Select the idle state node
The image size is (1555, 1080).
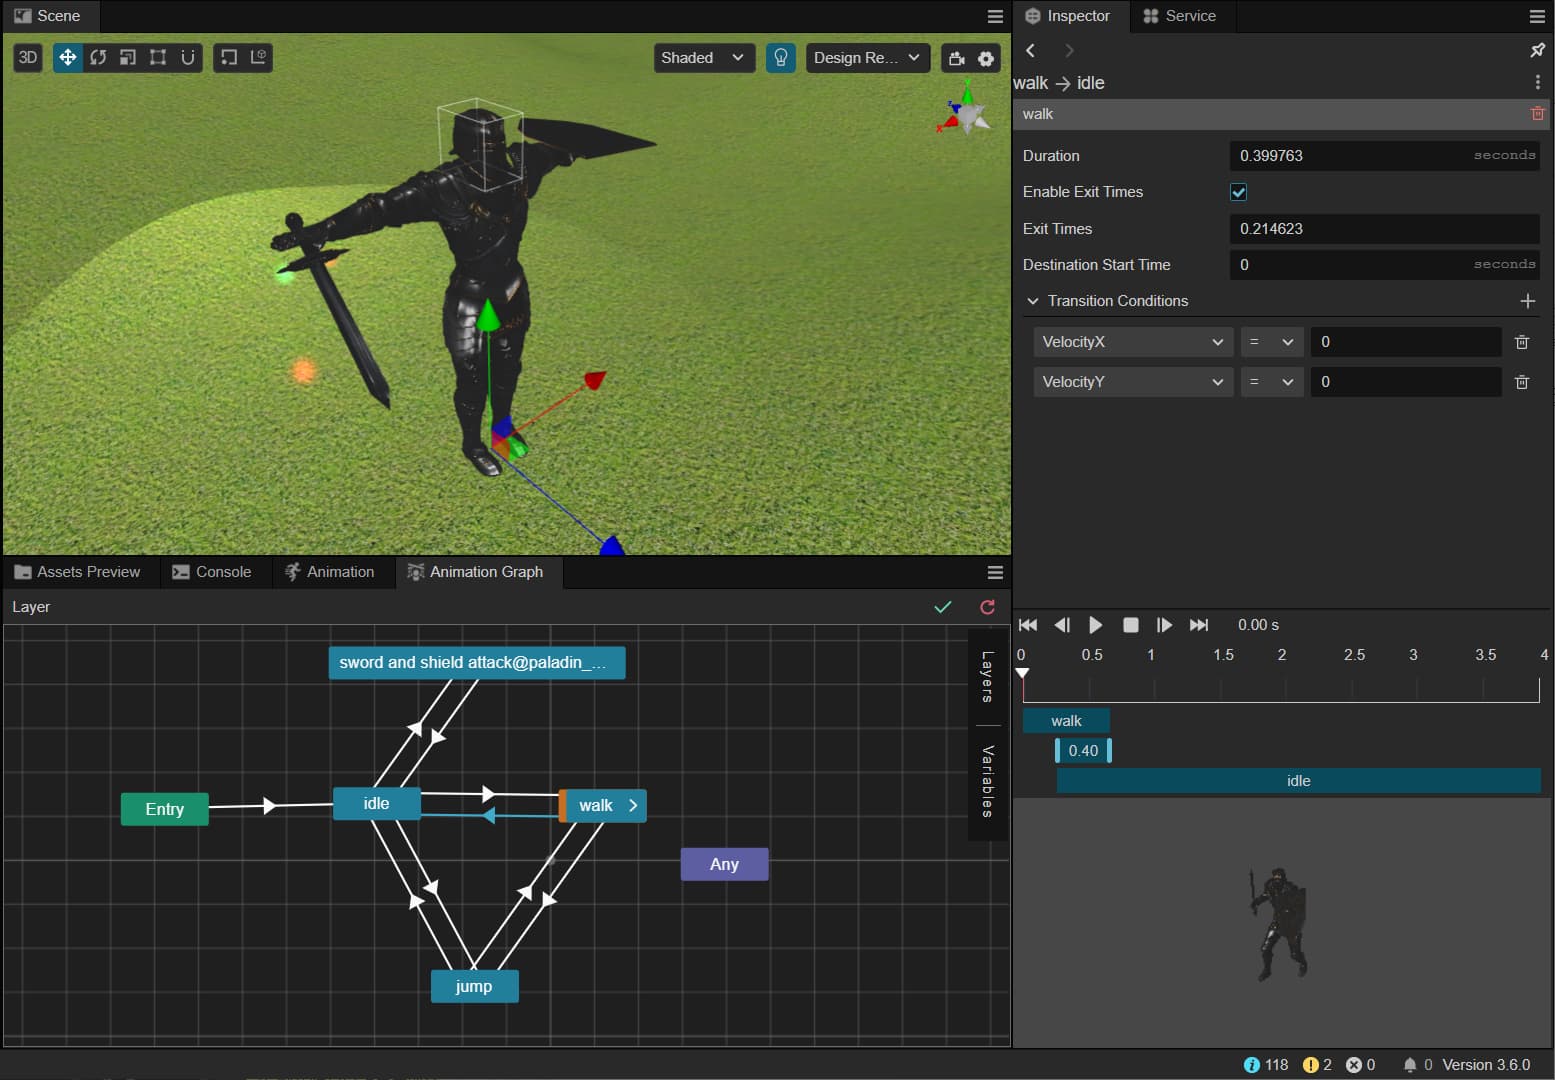377,804
